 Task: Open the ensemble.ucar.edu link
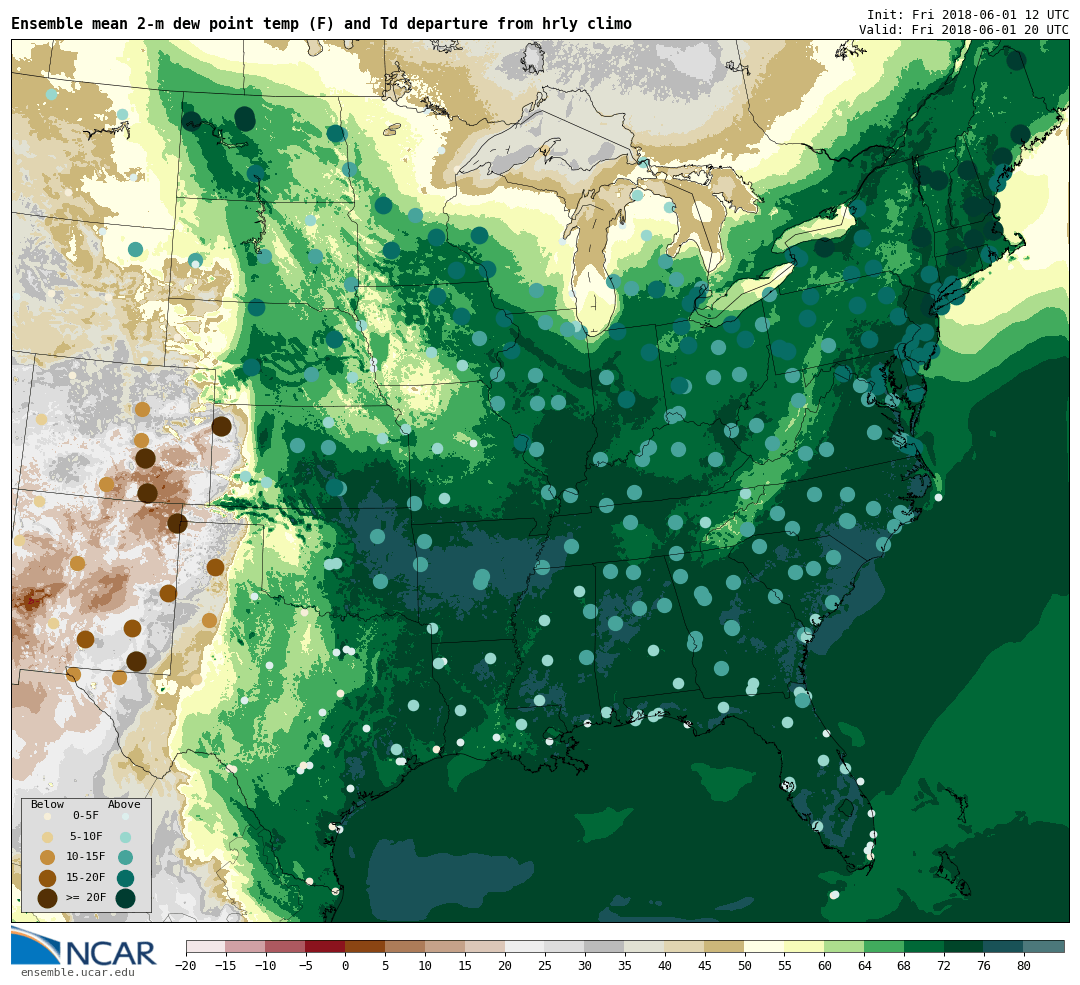coord(77,972)
